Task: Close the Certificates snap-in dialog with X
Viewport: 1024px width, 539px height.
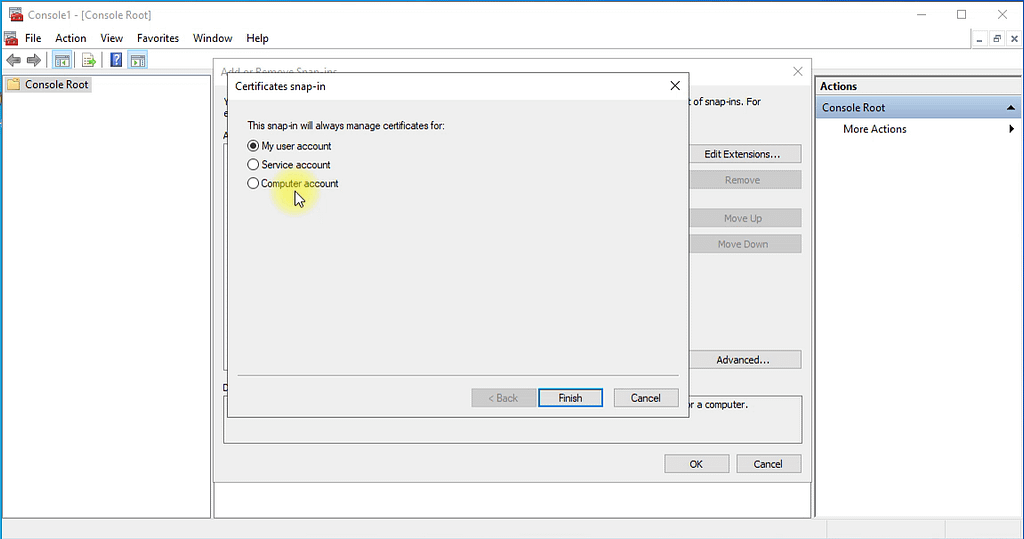Action: tap(675, 86)
